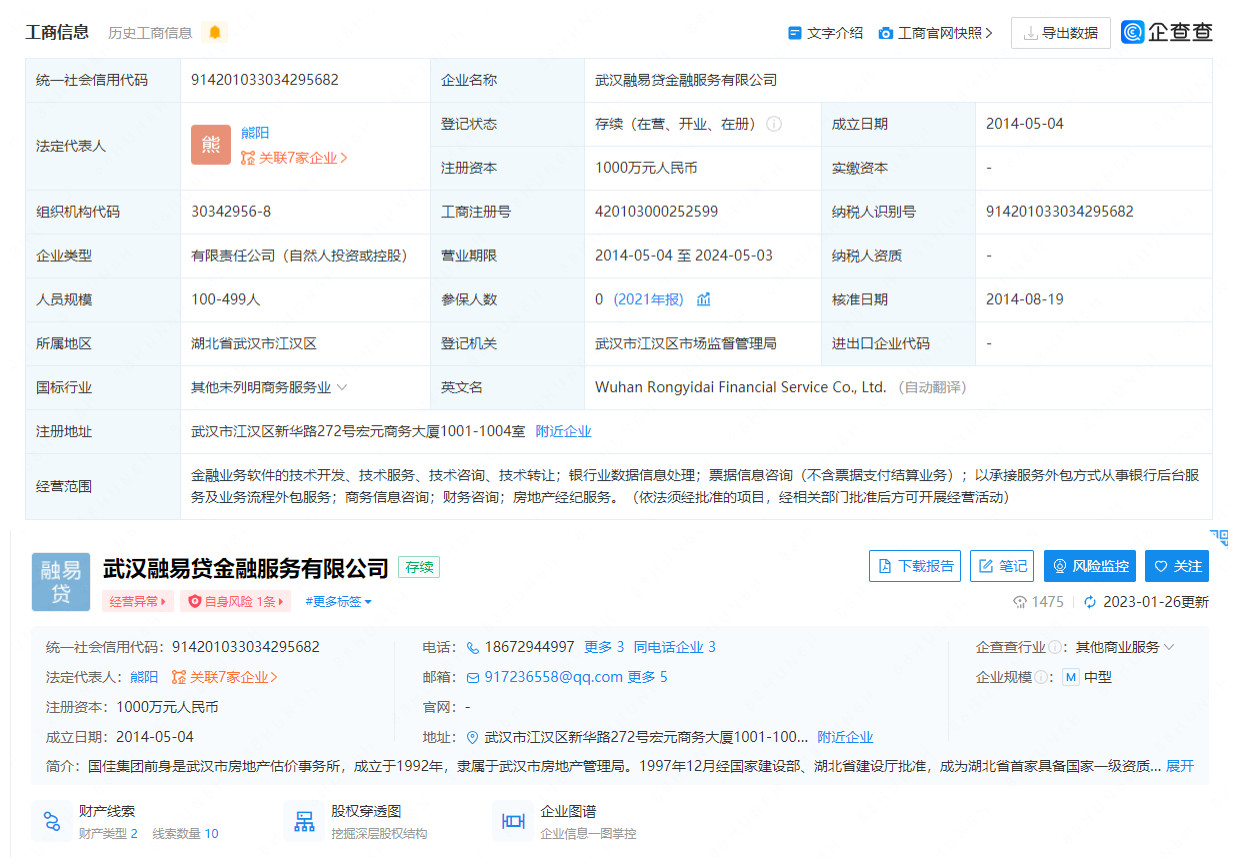Open 关联7家企业 link in the table
This screenshot has height=867, width=1238.
point(294,158)
